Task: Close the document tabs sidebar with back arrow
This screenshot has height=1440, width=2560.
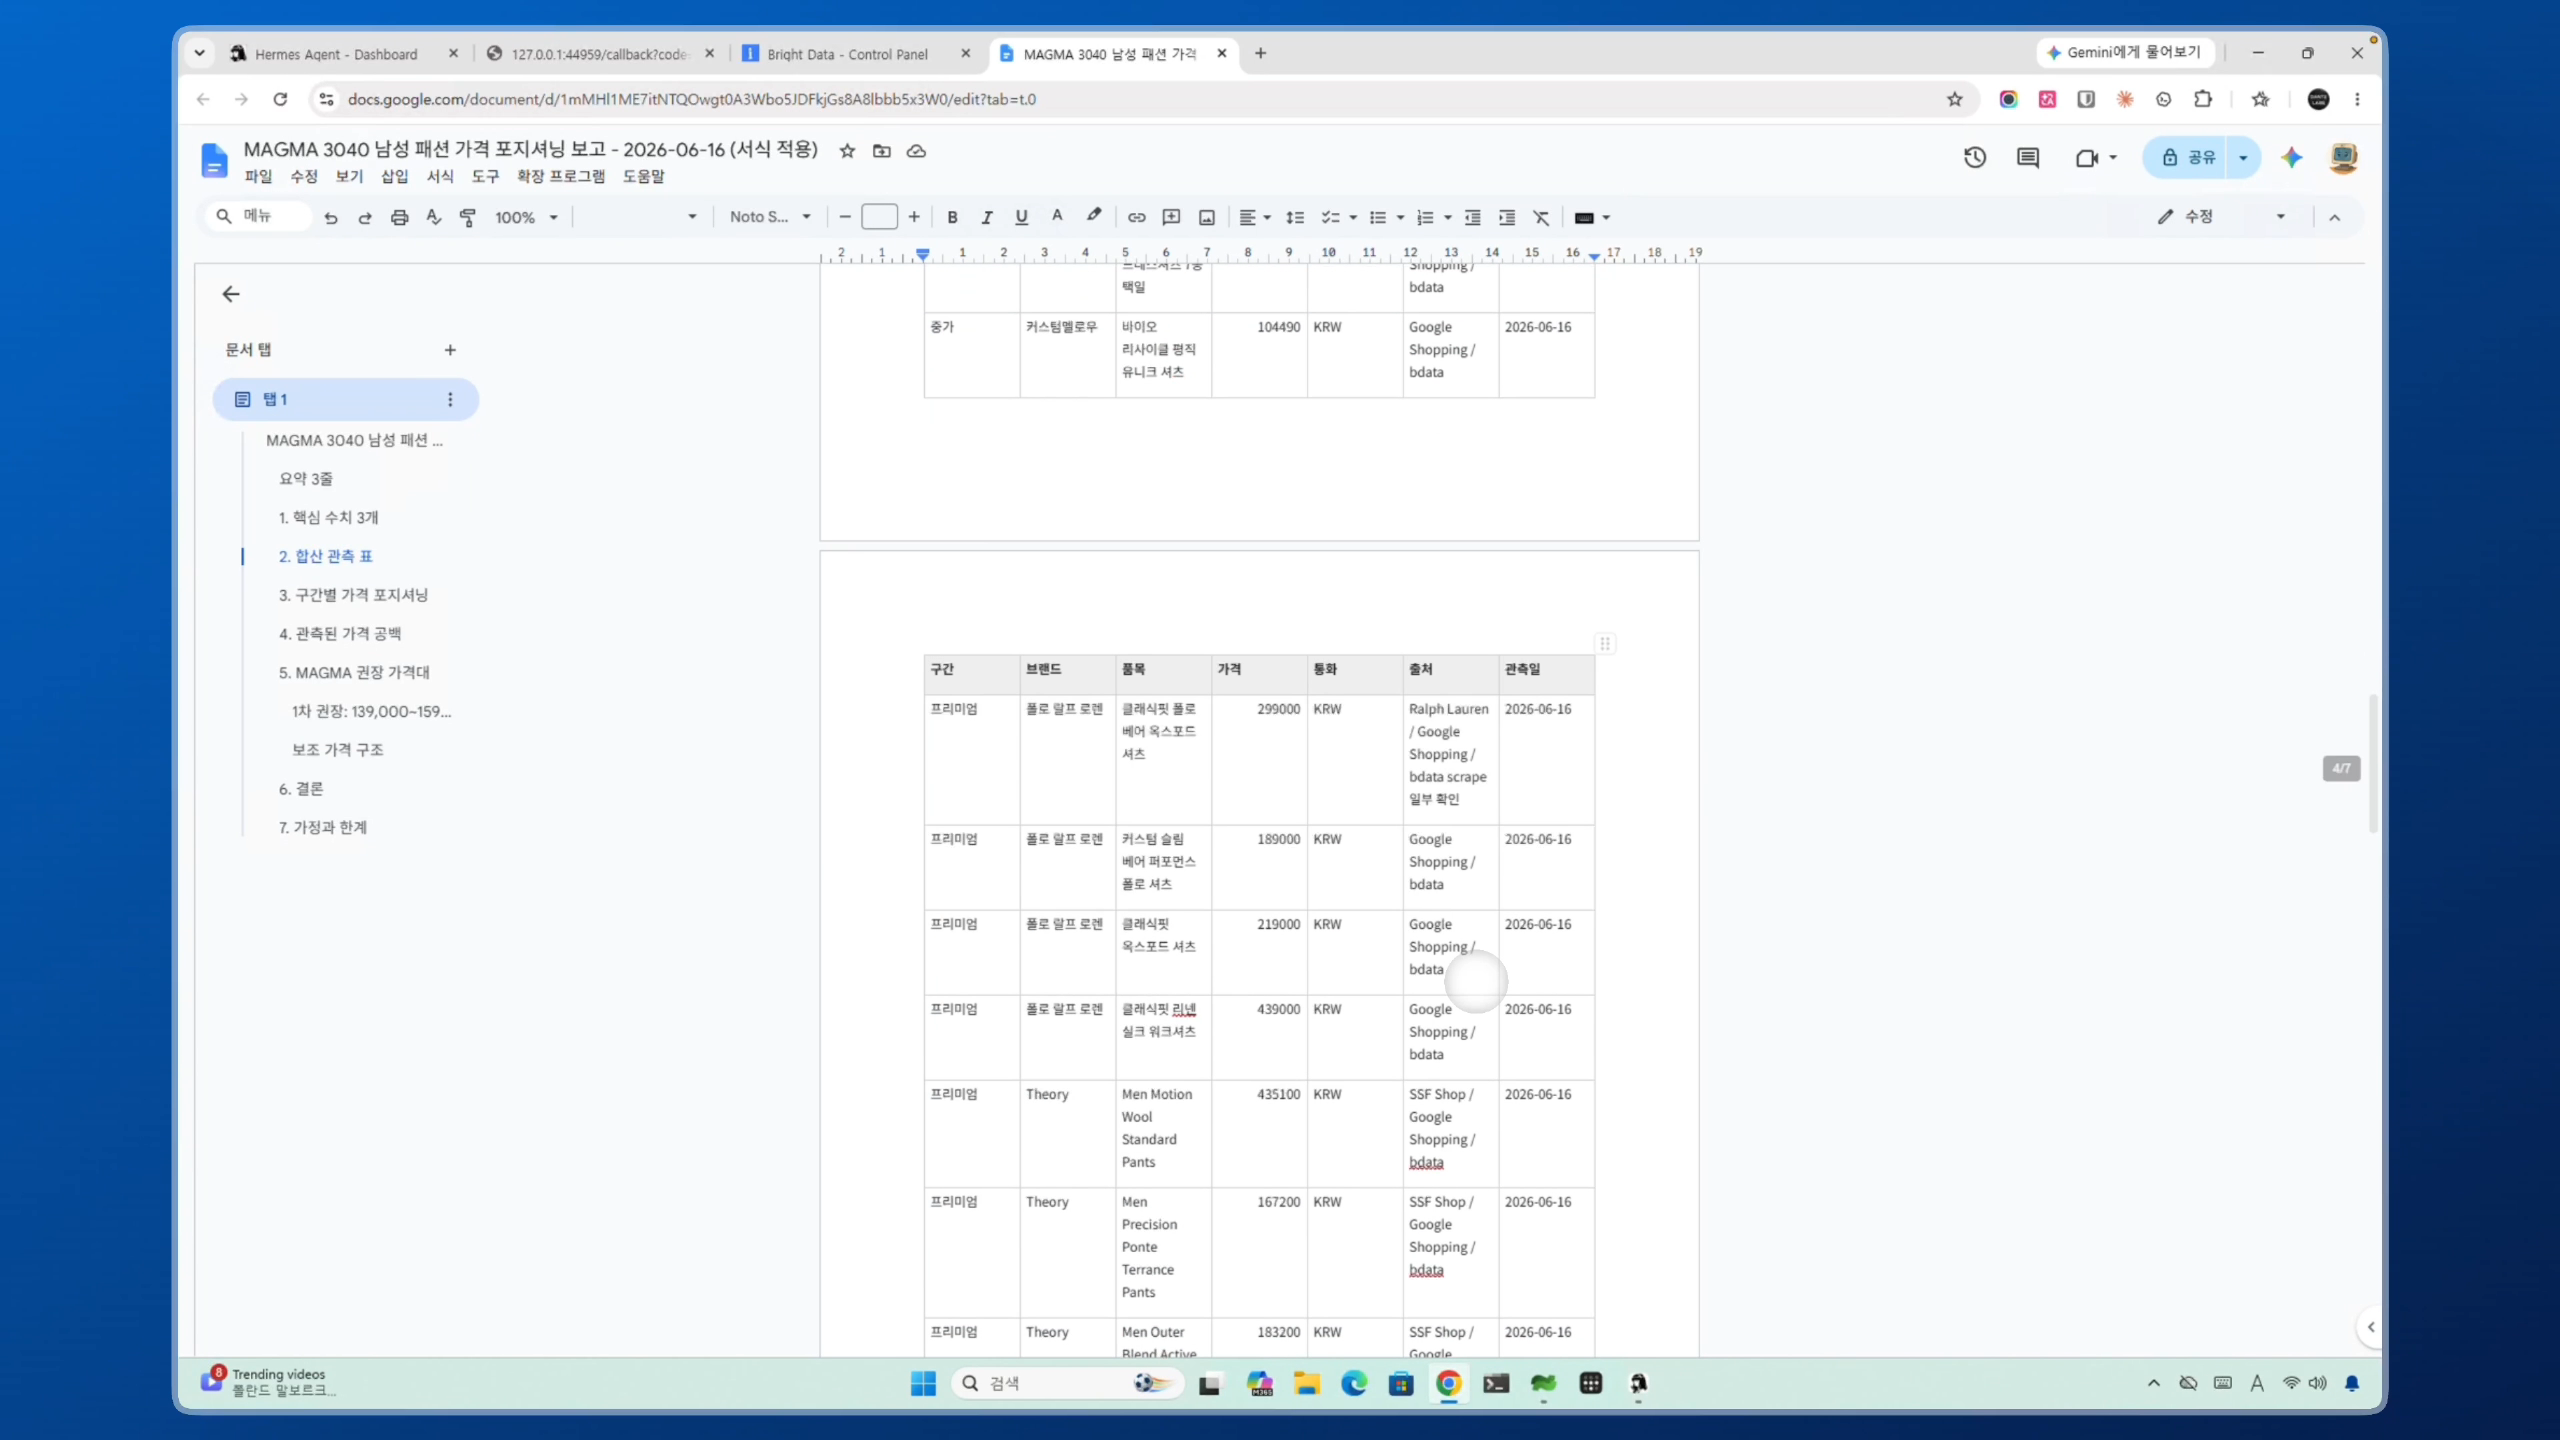Action: pos(231,294)
